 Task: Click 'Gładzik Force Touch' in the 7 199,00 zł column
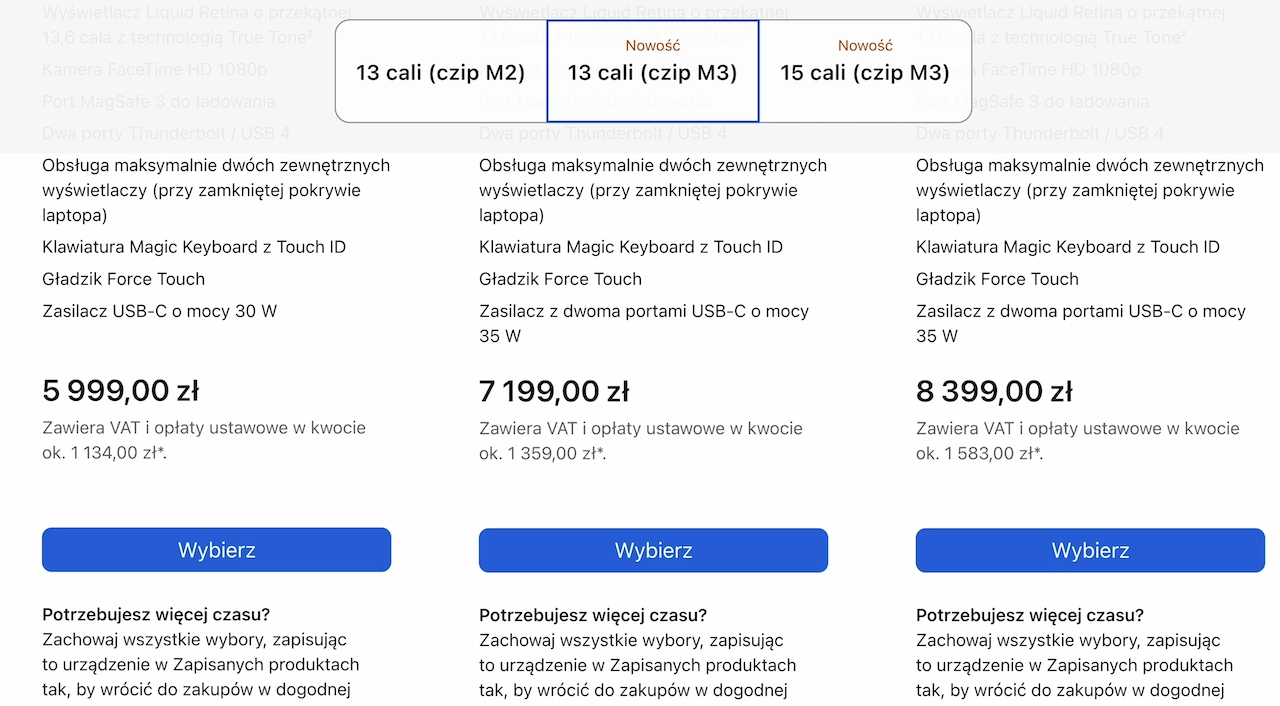[560, 279]
